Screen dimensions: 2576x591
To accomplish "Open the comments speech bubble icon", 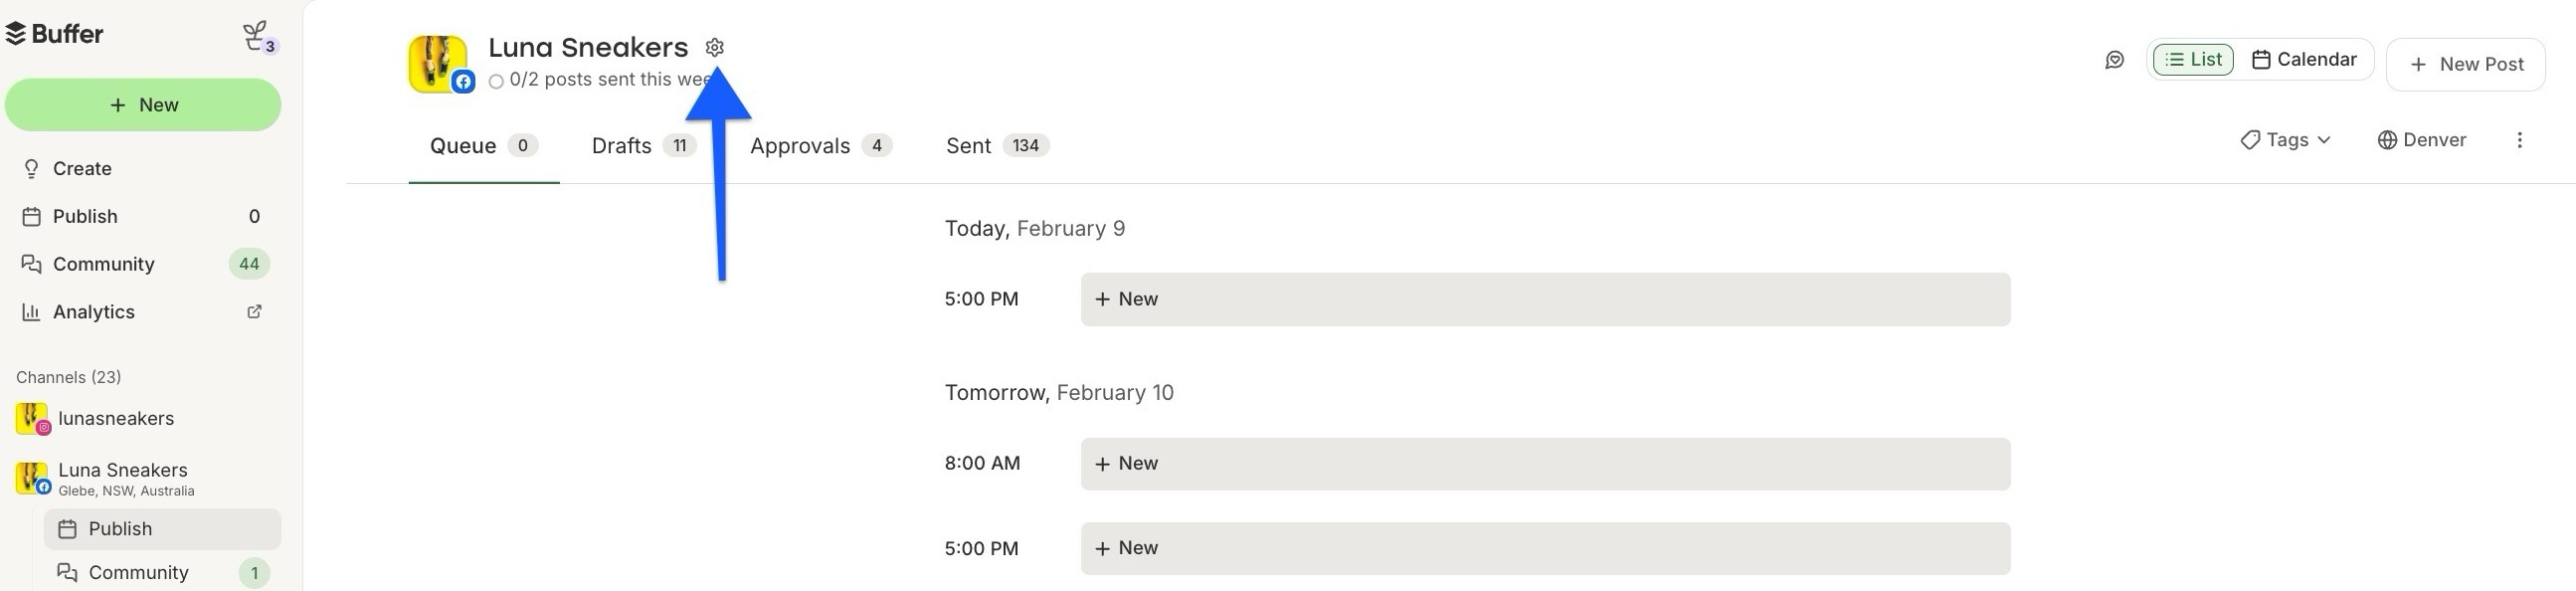I will point(2114,61).
